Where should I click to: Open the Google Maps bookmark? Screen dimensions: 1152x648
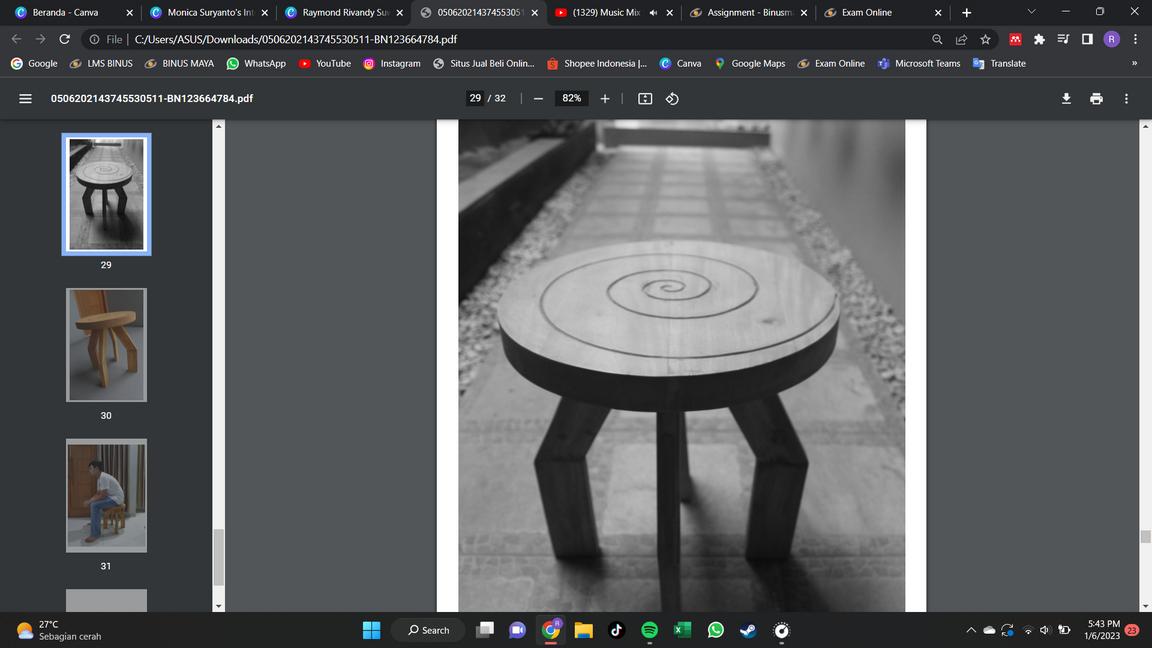(750, 63)
